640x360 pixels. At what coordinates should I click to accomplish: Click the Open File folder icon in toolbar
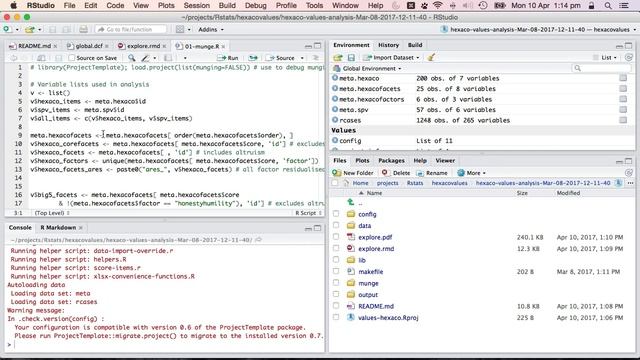(29, 29)
